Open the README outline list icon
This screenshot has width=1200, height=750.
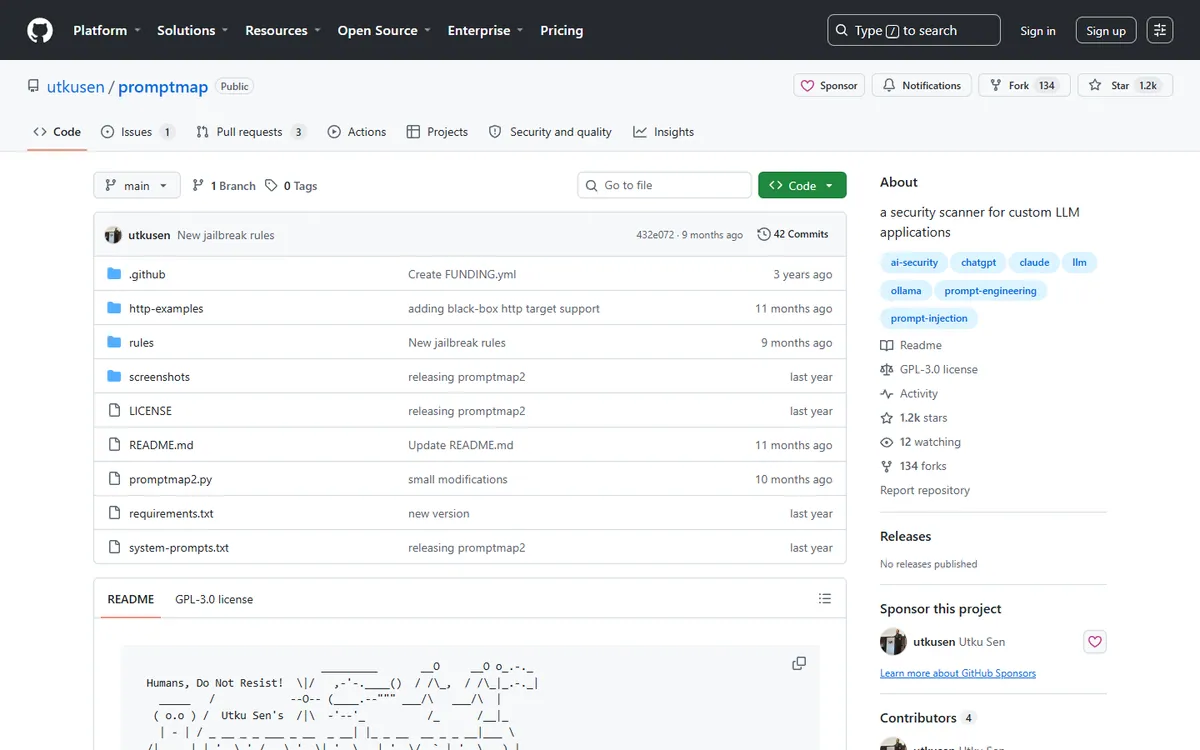[824, 599]
